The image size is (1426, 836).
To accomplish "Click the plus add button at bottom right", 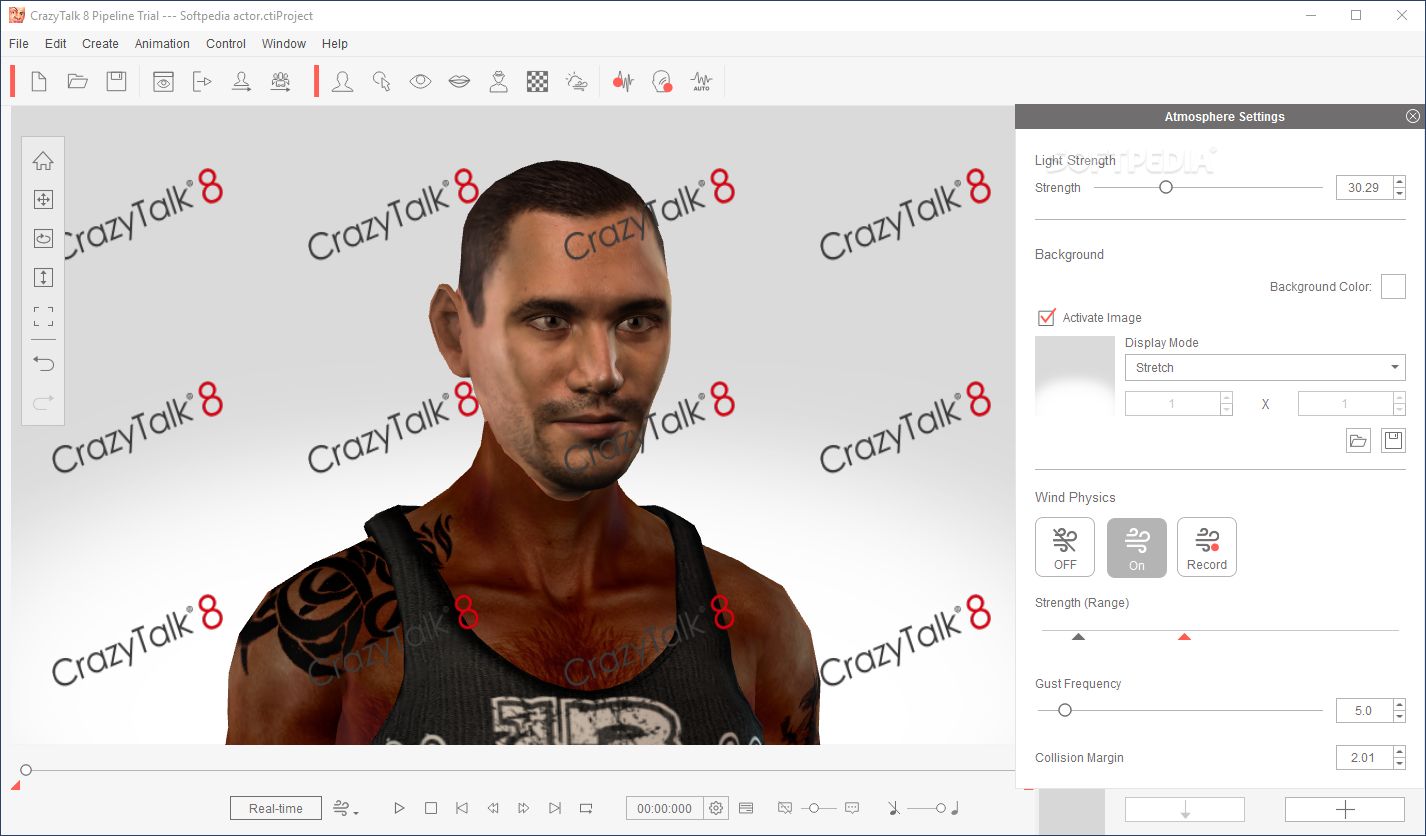I will coord(1345,809).
